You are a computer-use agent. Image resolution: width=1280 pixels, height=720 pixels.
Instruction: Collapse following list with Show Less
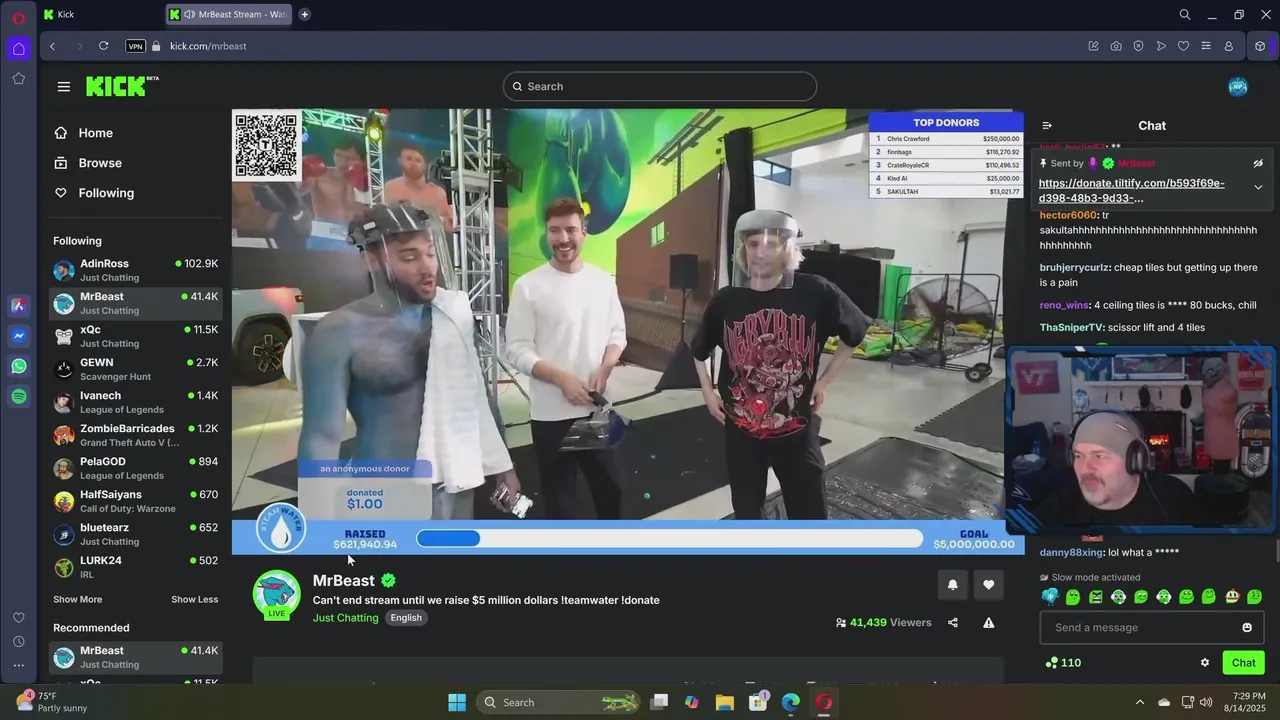tap(194, 600)
